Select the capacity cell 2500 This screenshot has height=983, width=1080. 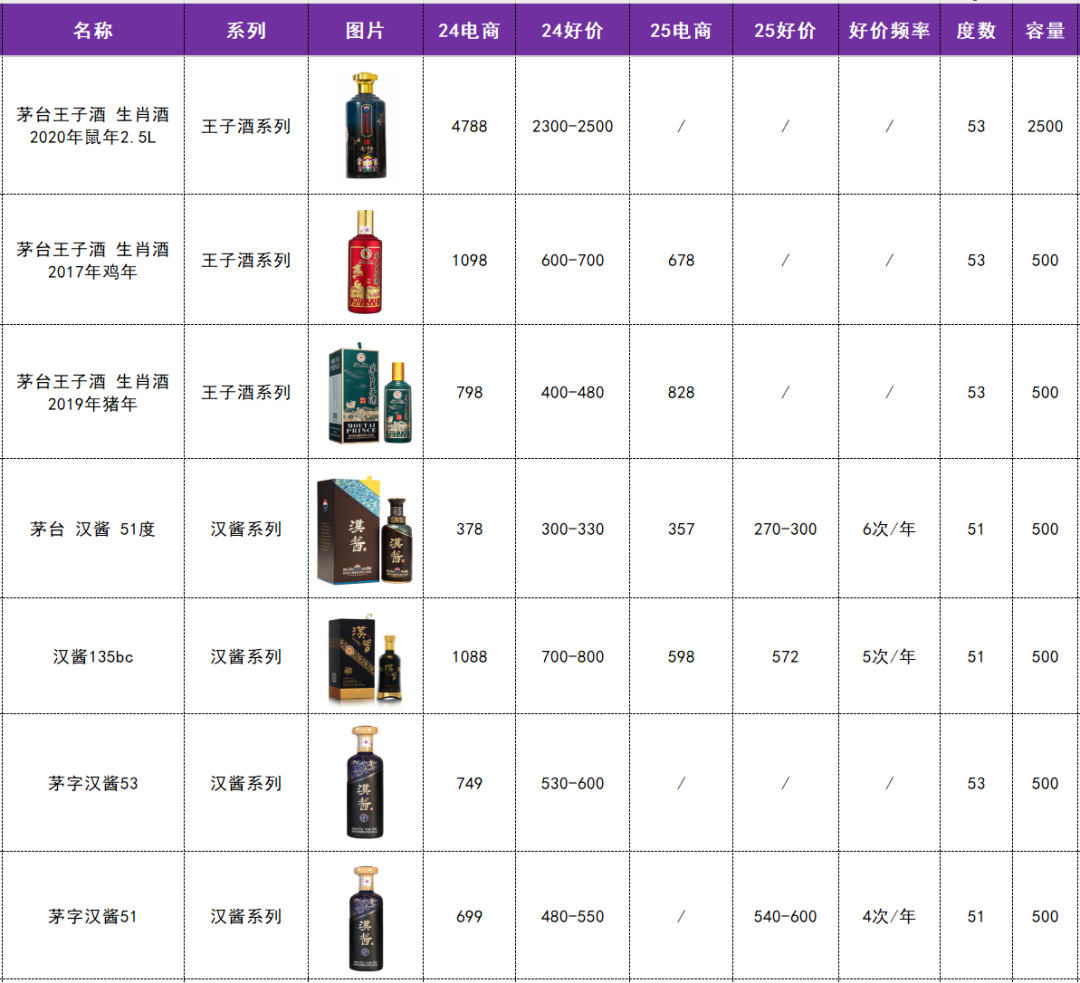click(x=1045, y=126)
